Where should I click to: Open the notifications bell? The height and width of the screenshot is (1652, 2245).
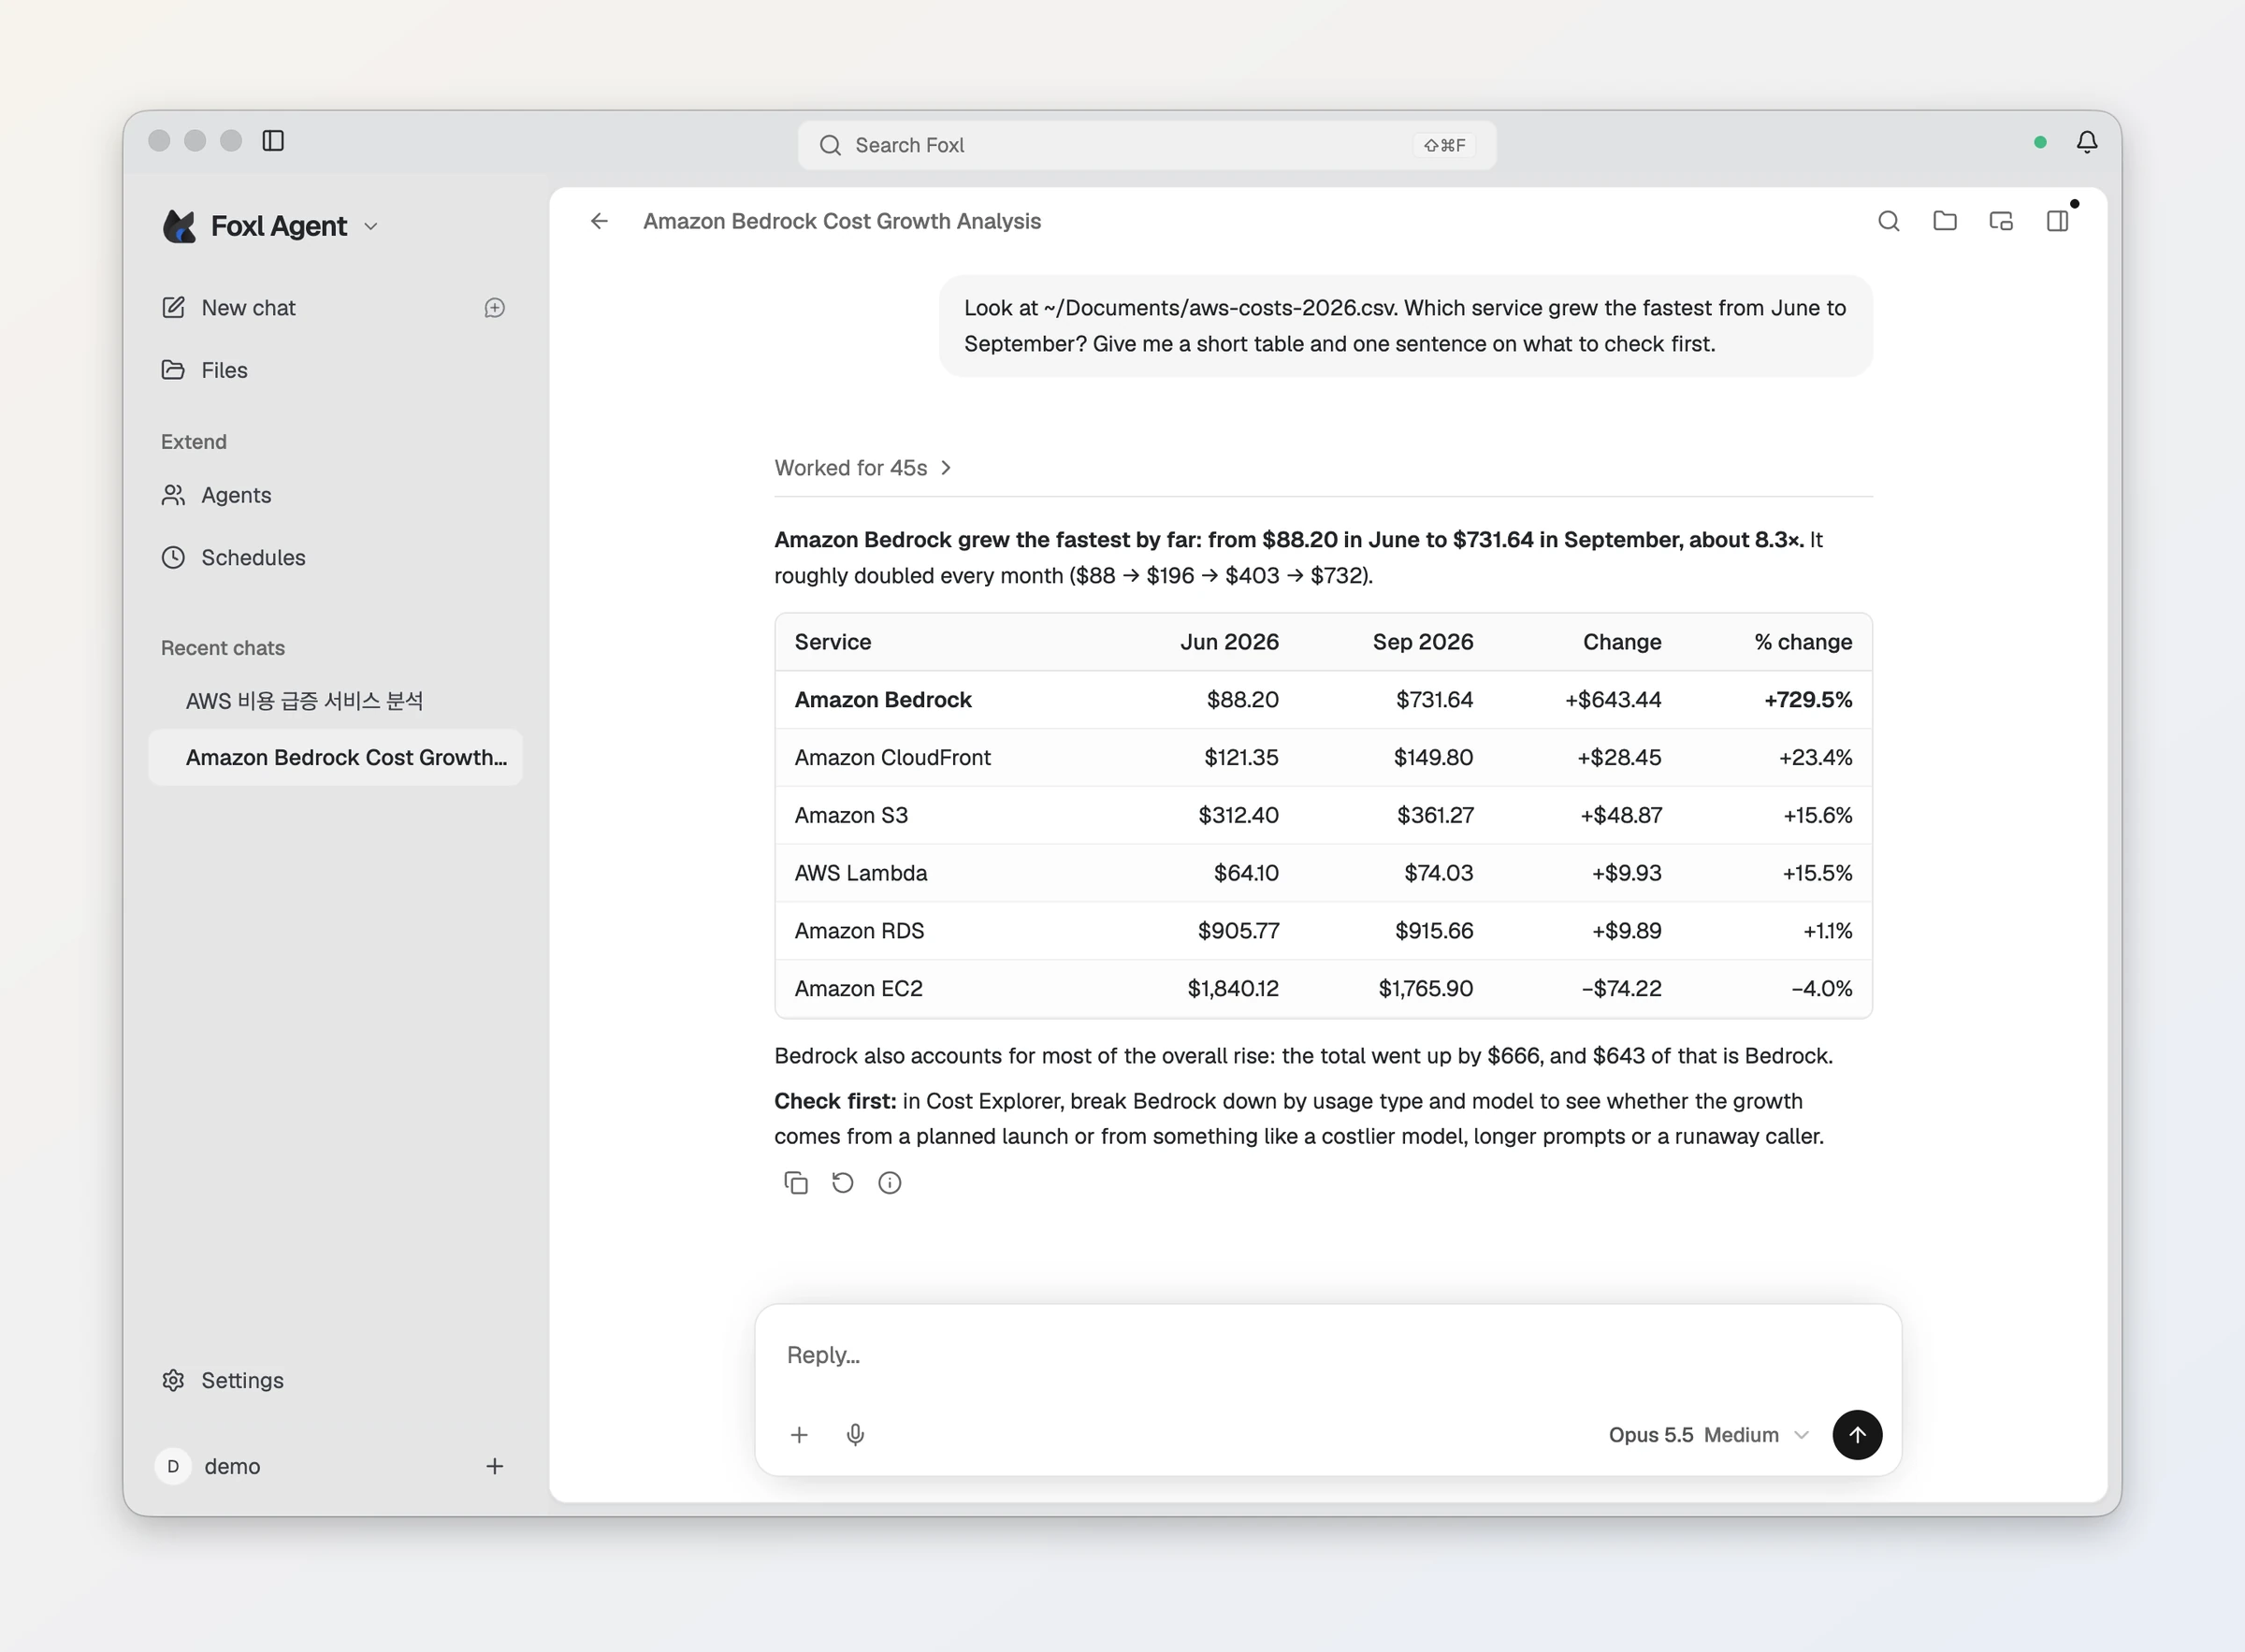[x=2087, y=142]
